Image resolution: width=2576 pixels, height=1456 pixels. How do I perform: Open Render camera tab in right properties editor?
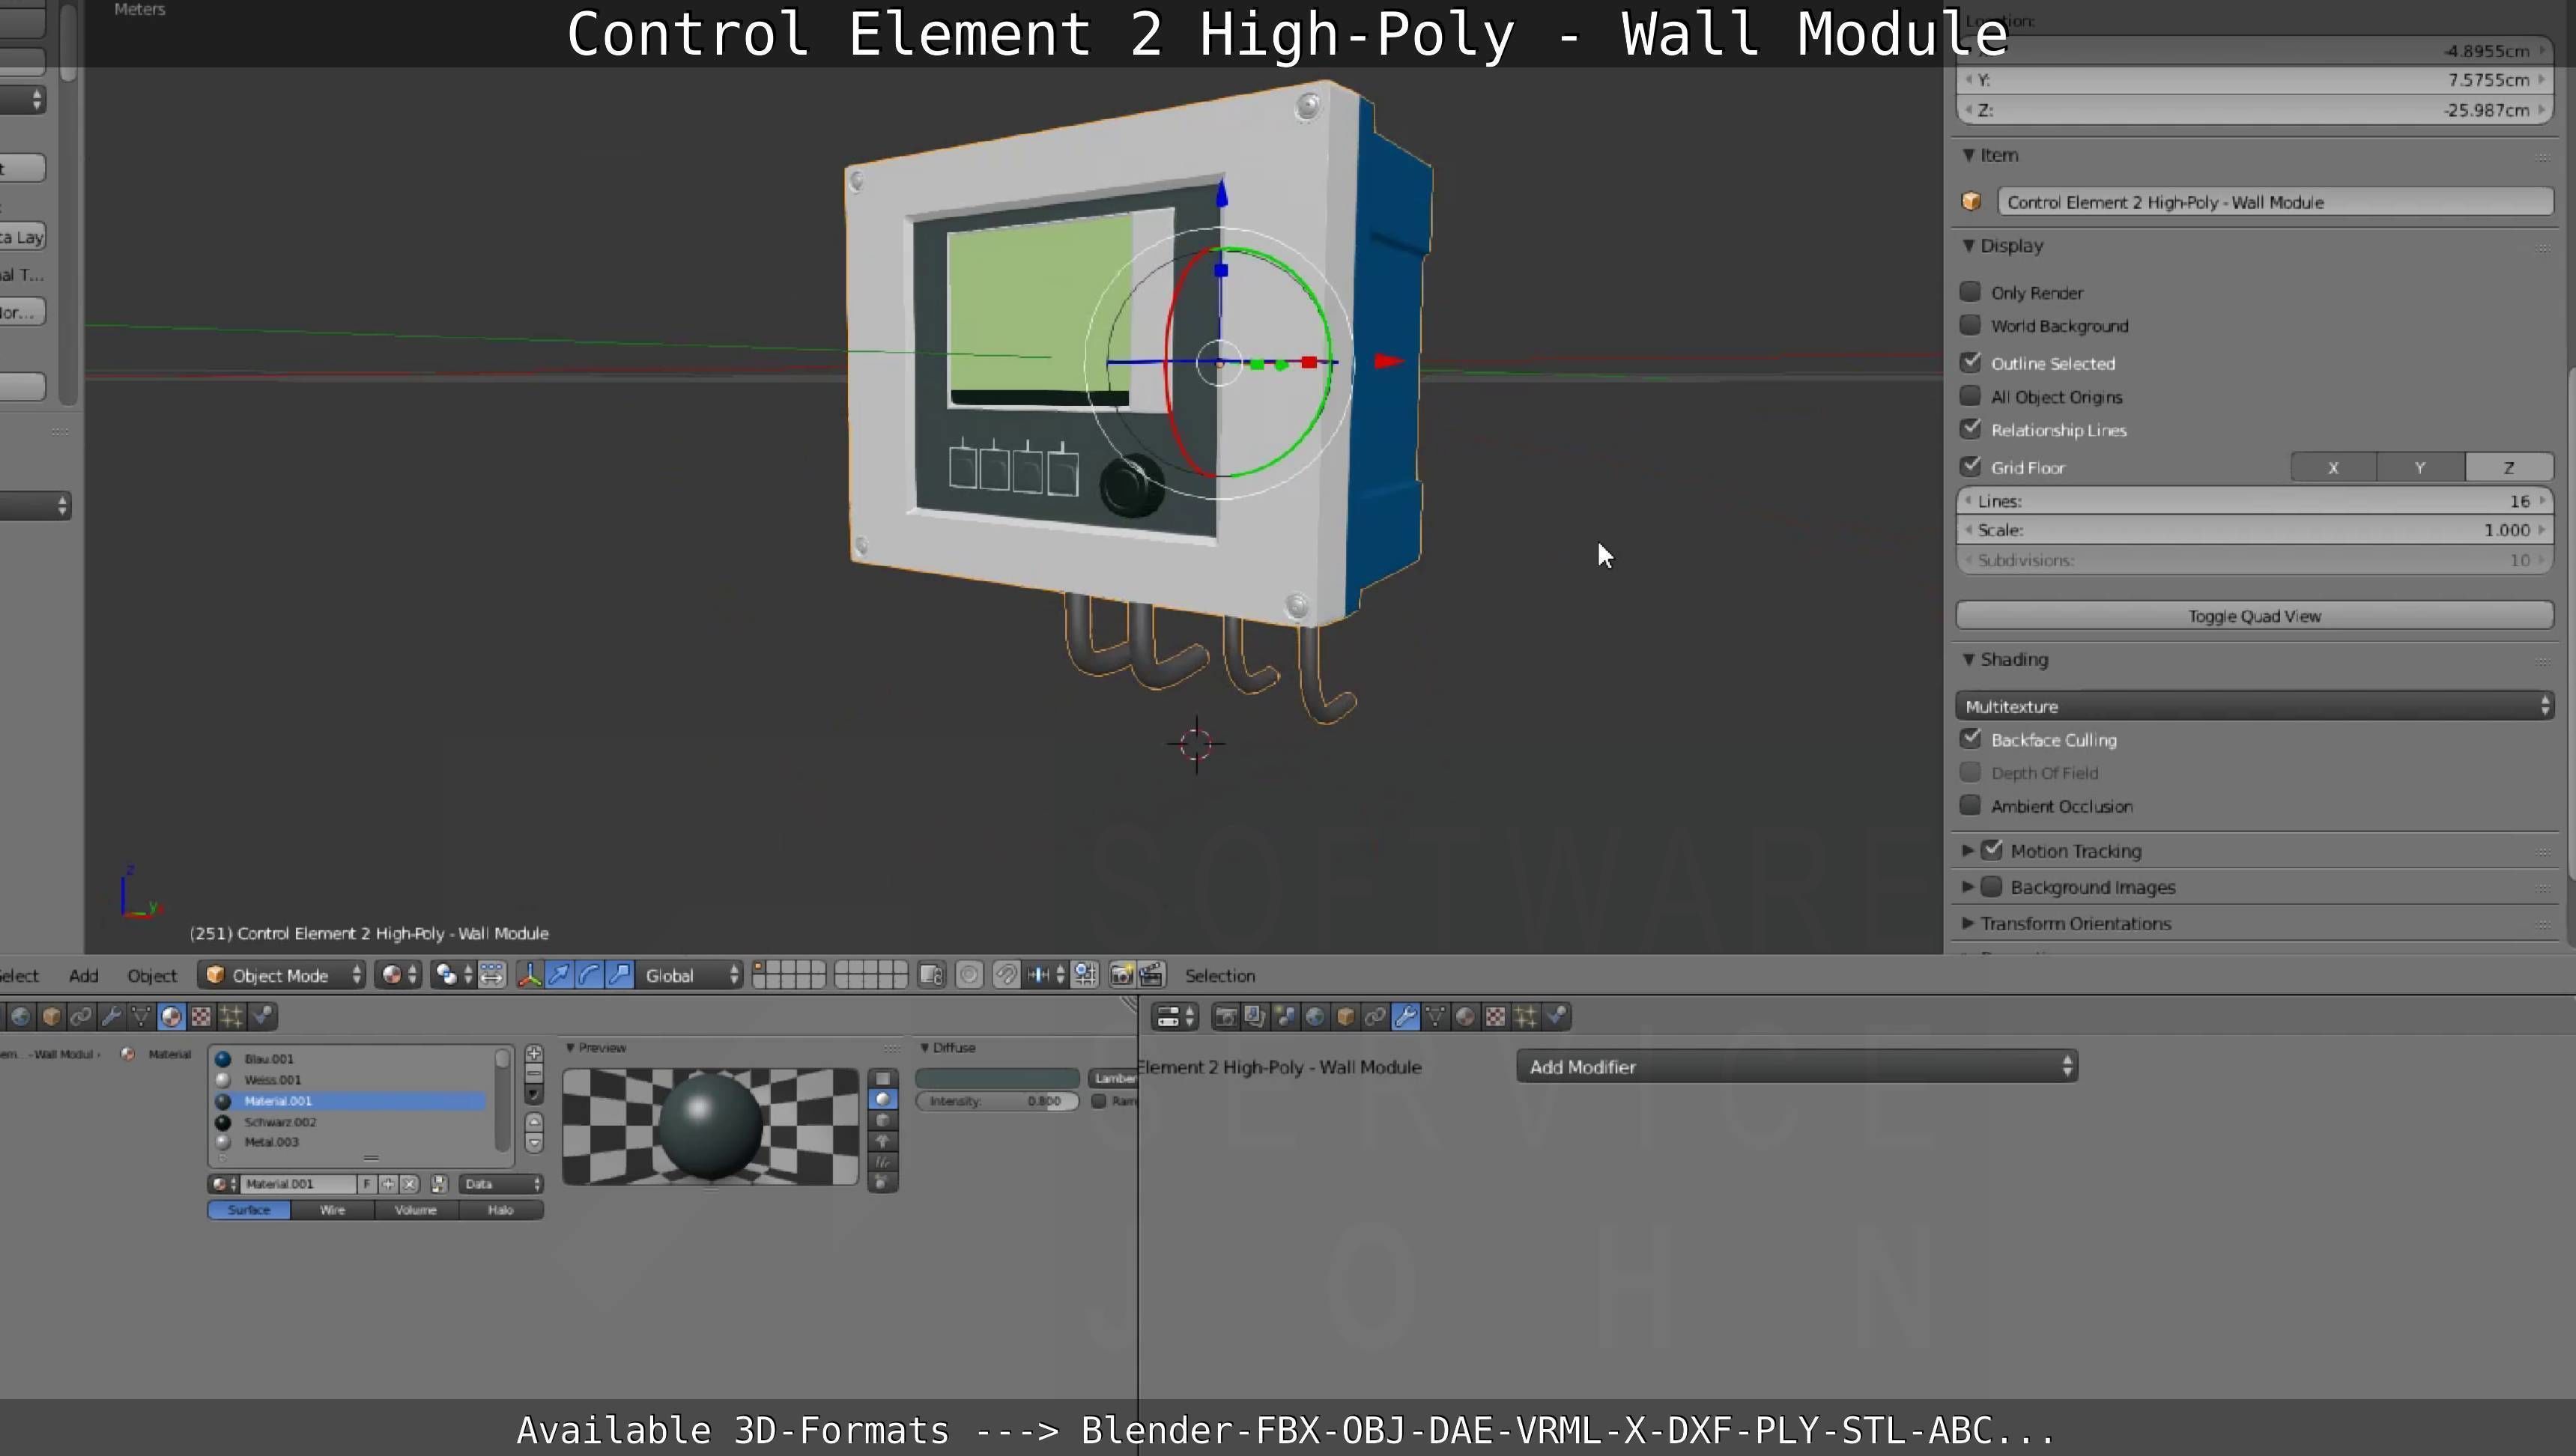click(x=1227, y=1017)
